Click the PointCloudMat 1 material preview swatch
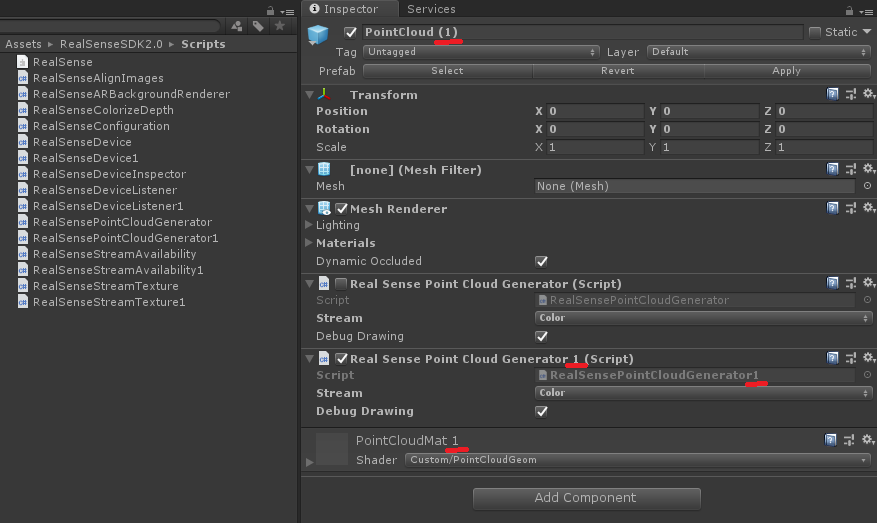877x523 pixels. tap(332, 449)
